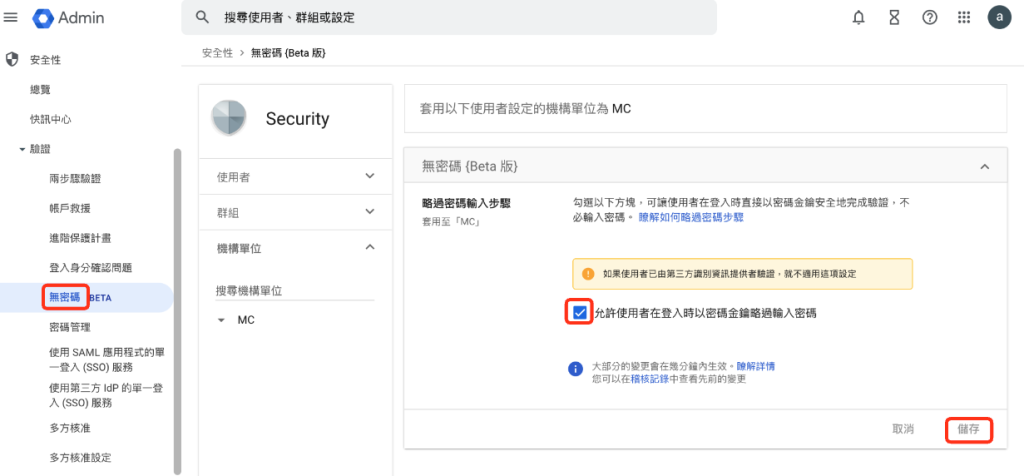Toggle the skip password with passkey checkbox
The image size is (1024, 476).
579,313
